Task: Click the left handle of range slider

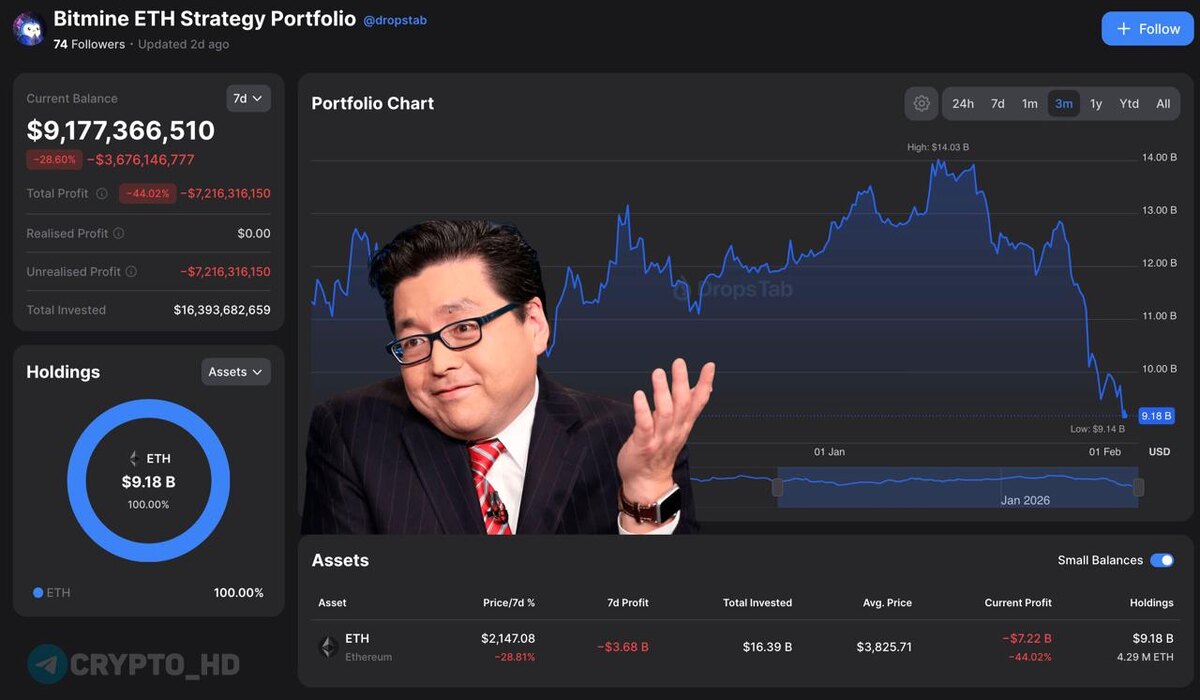Action: pyautogui.click(x=777, y=488)
